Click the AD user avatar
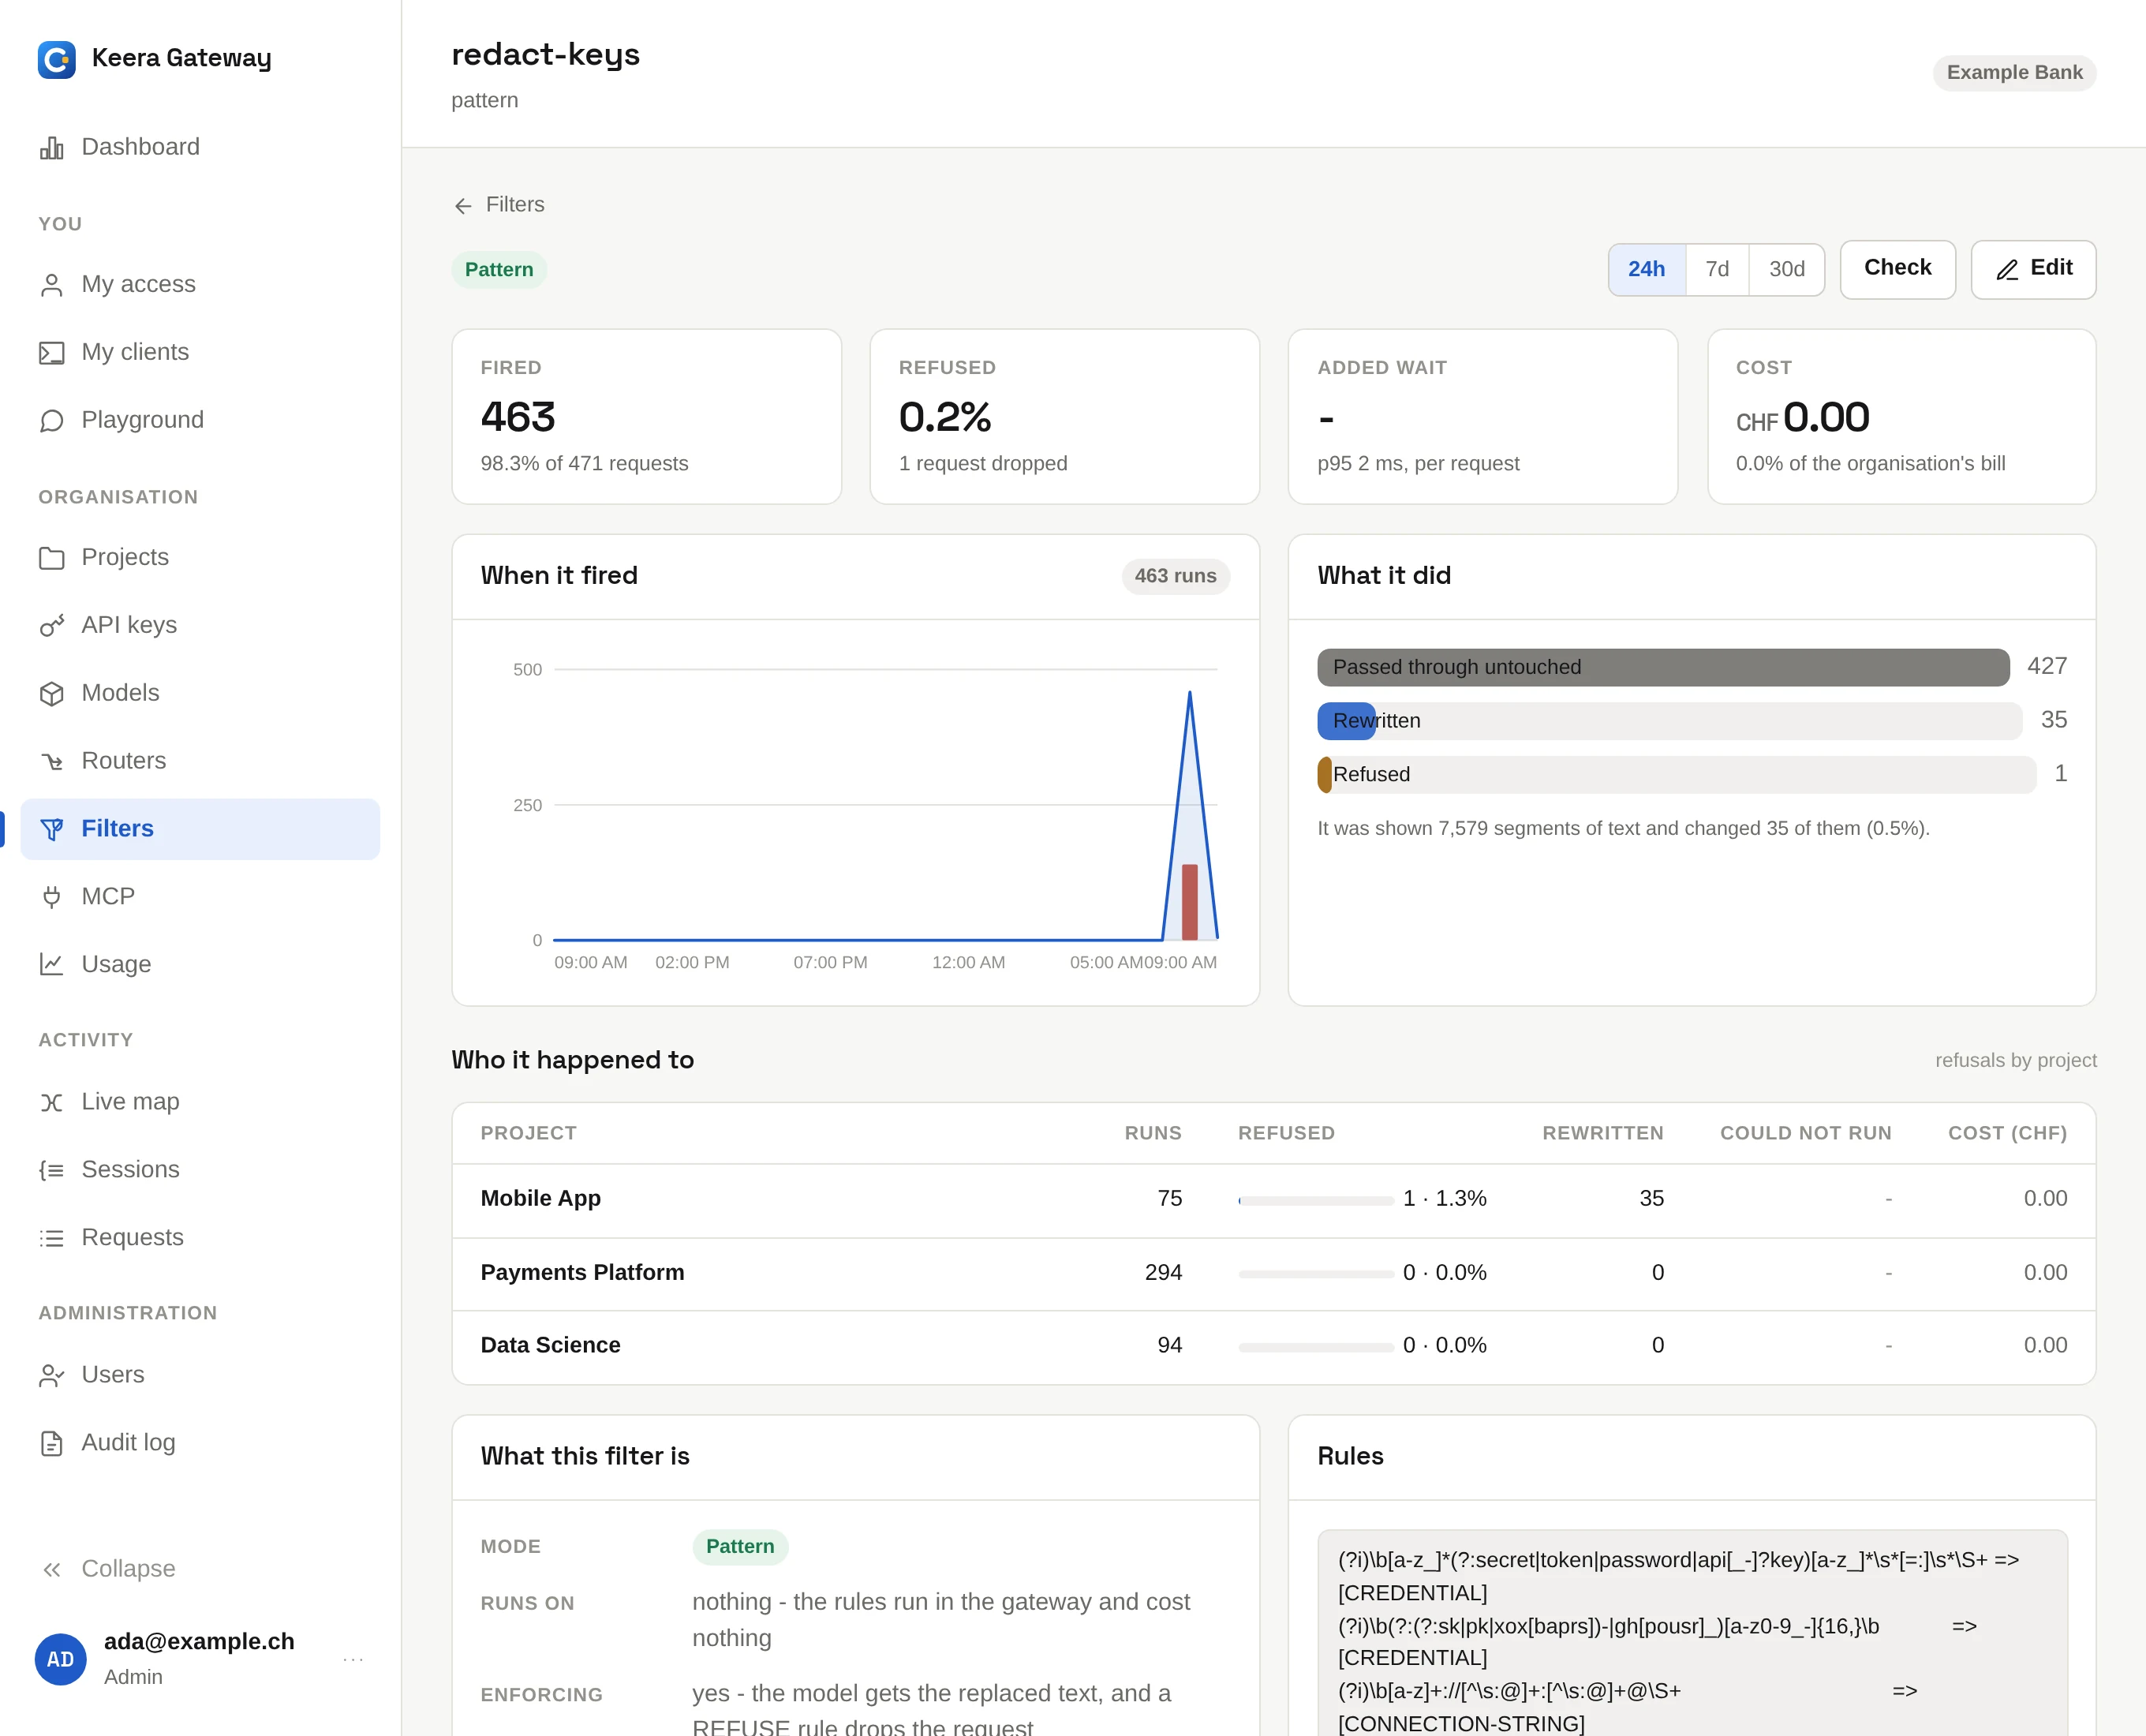The image size is (2146, 1736). [60, 1659]
